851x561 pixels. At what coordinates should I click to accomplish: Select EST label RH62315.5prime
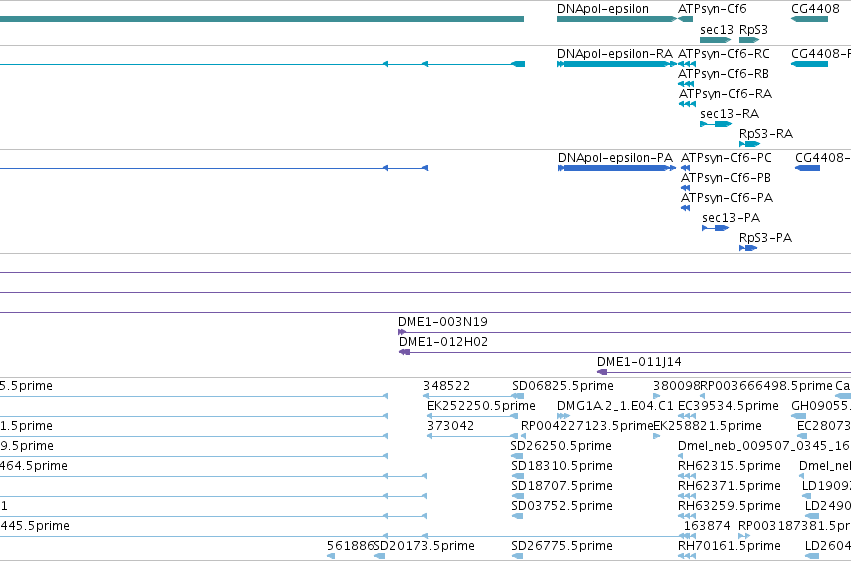click(729, 466)
